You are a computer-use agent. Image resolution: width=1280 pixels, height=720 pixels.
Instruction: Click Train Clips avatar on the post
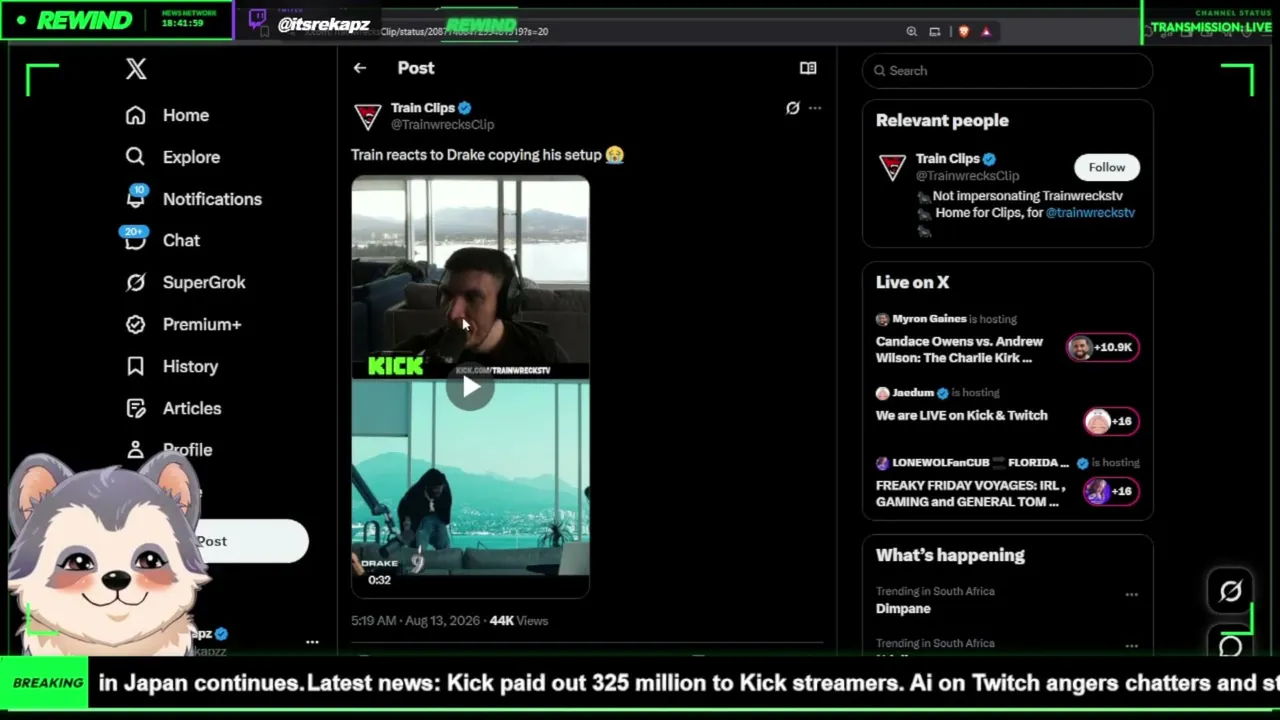tap(367, 116)
